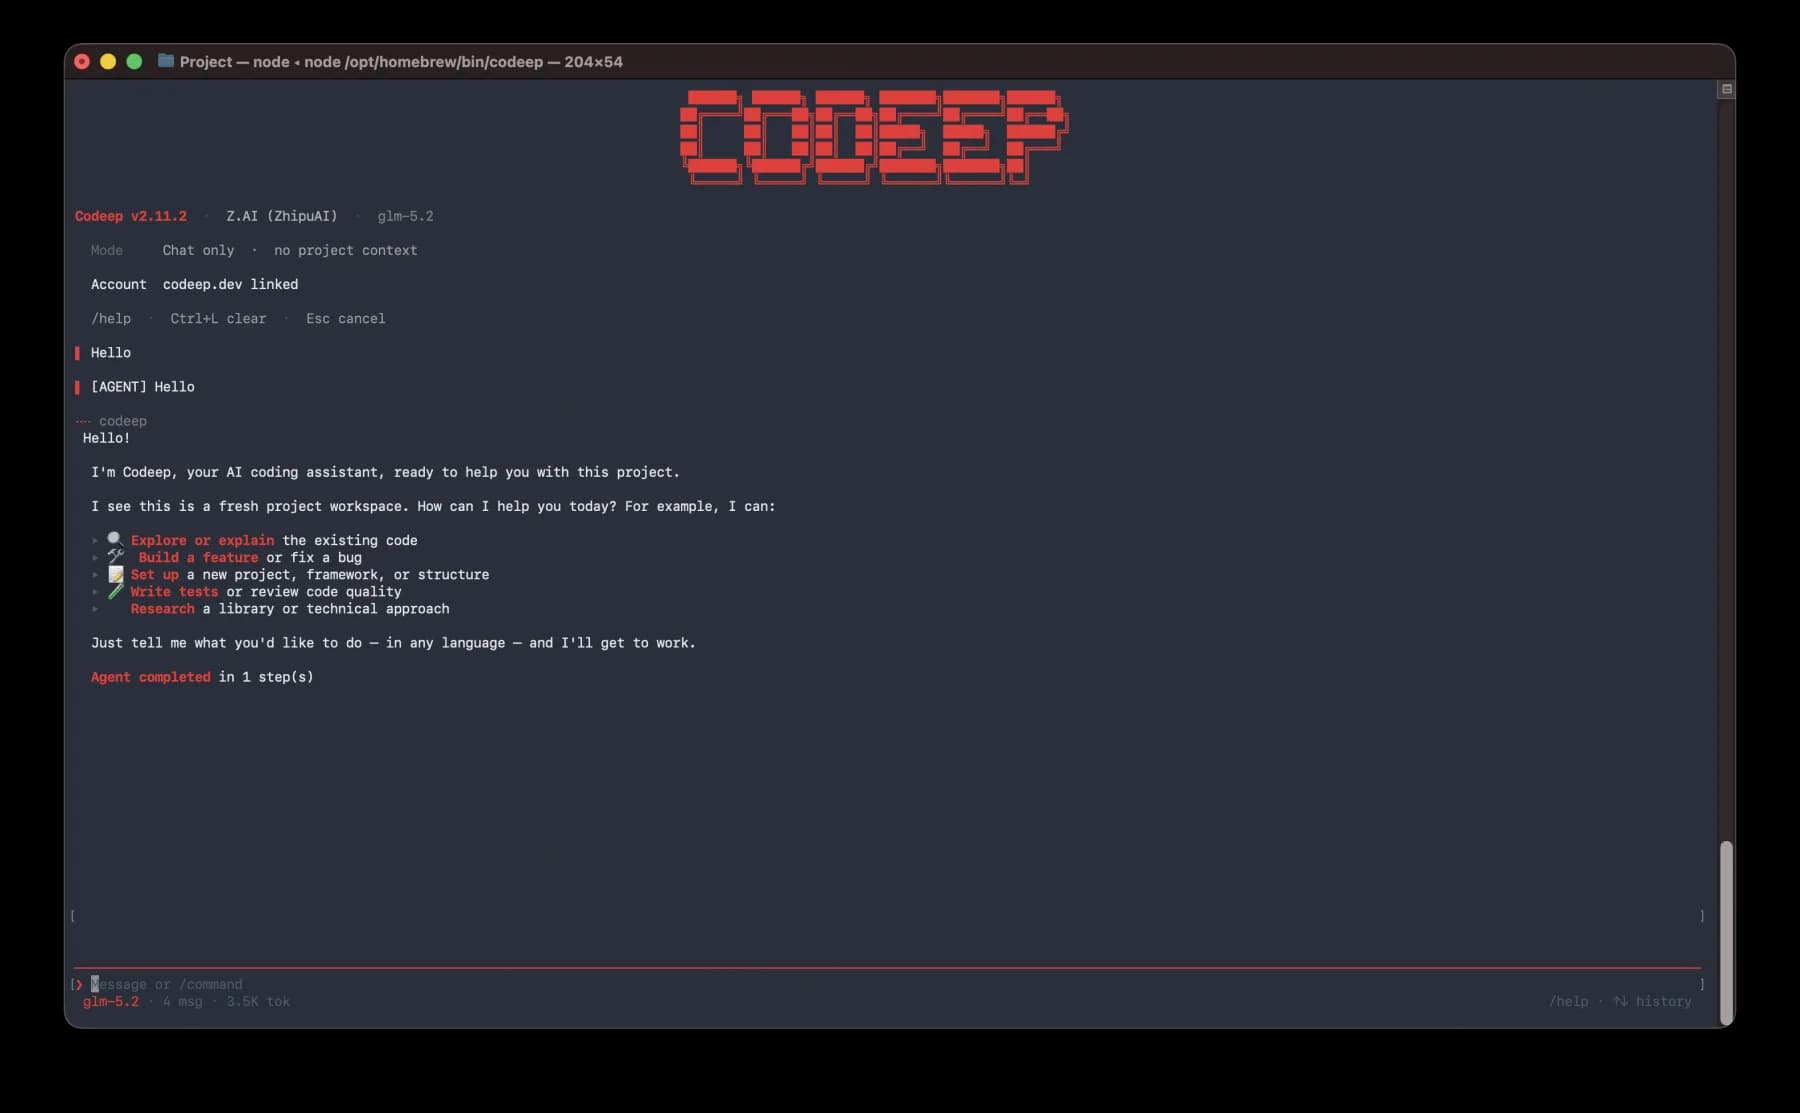Screen dimensions: 1800x1113
Task: Click the bullet arrow before Research
Action: [x=95, y=608]
